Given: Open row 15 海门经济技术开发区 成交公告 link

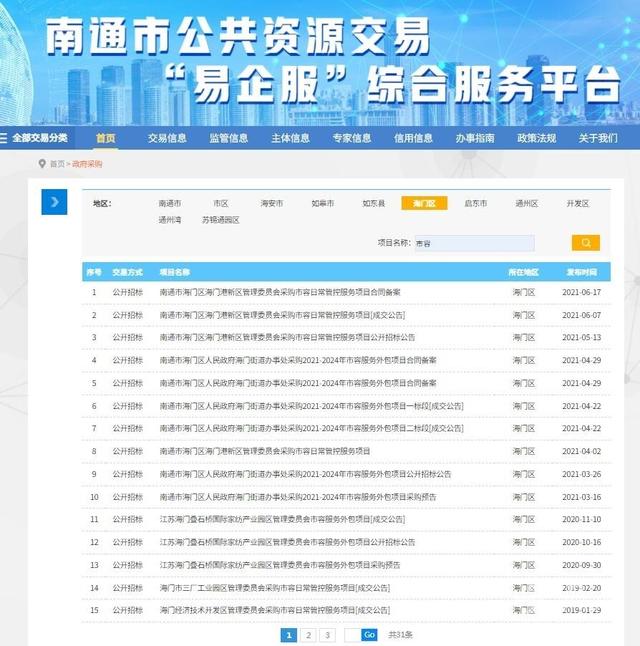Looking at the screenshot, I should pos(274,610).
